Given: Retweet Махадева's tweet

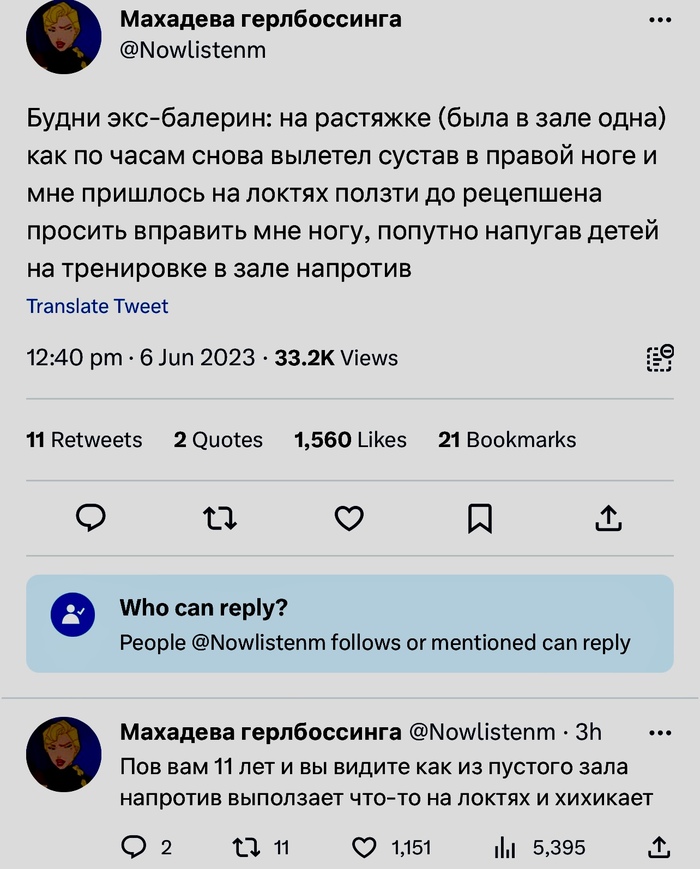Looking at the screenshot, I should [221, 518].
